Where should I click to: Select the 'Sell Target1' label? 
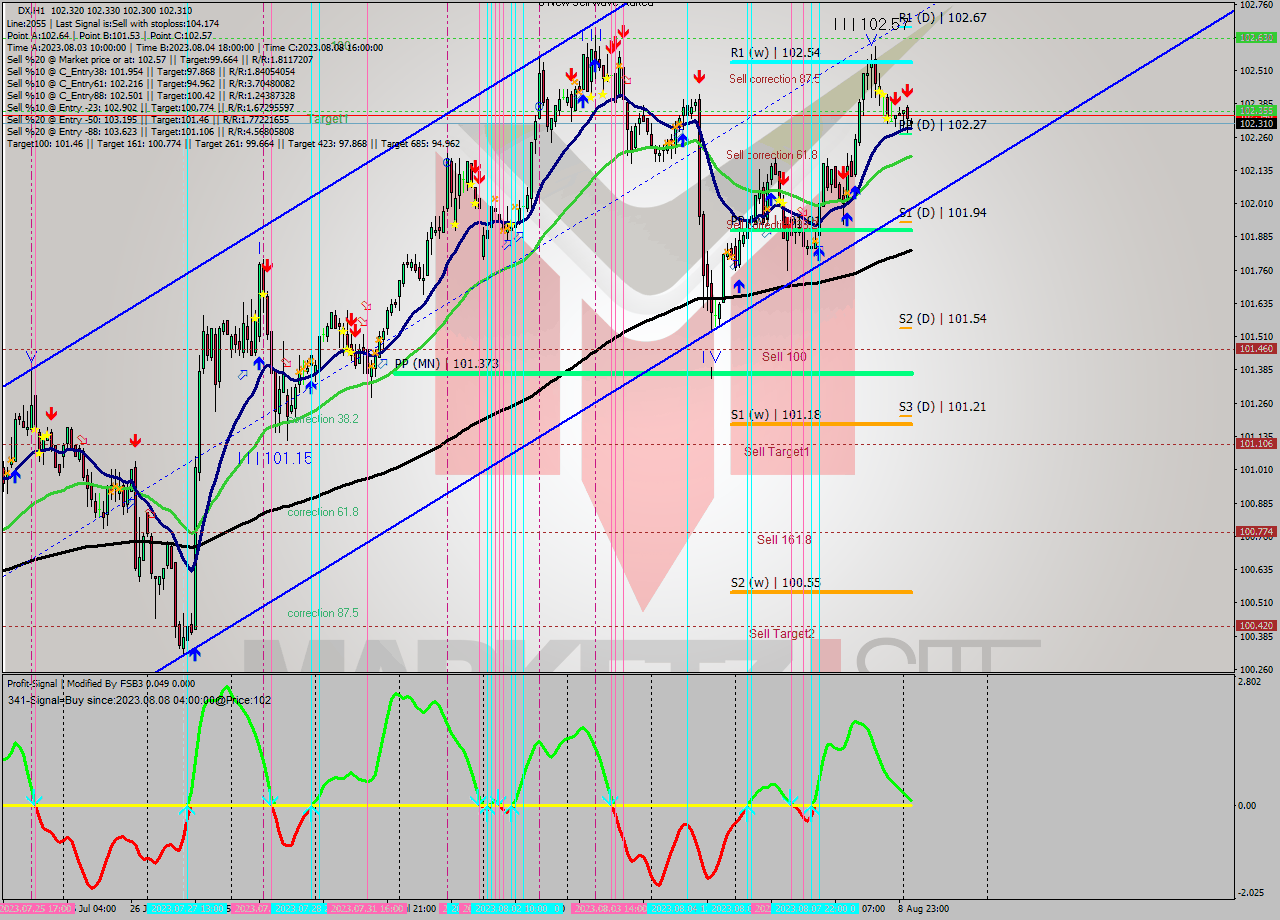tap(777, 452)
